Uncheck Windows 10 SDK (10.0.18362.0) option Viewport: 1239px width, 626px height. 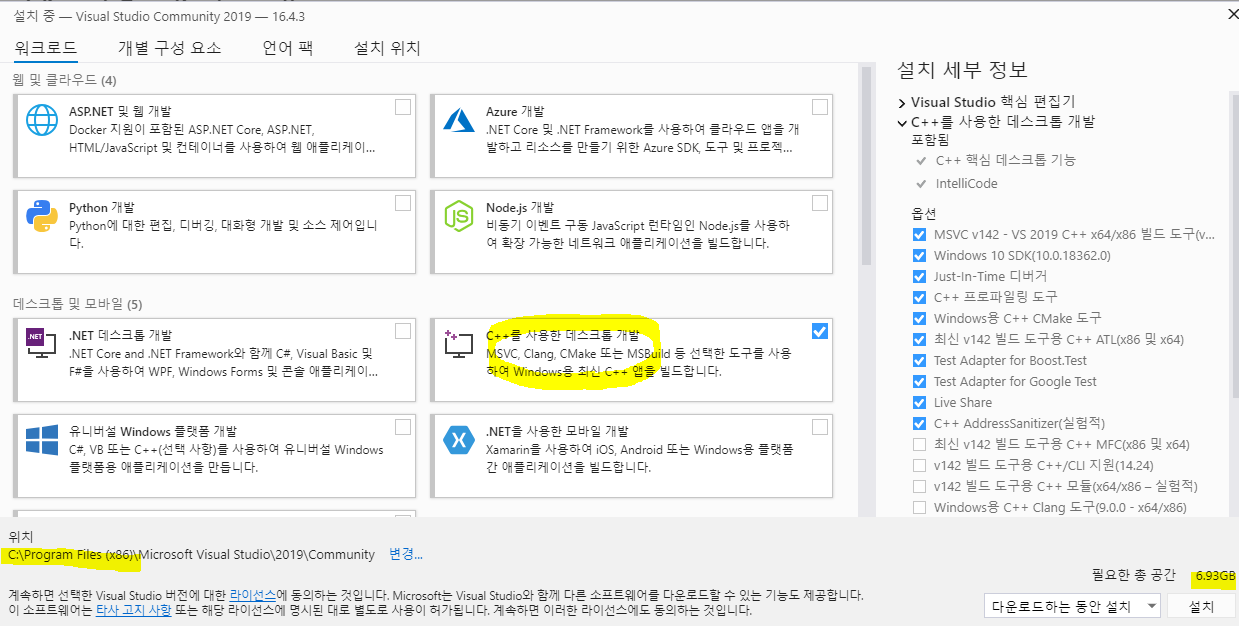coord(919,255)
